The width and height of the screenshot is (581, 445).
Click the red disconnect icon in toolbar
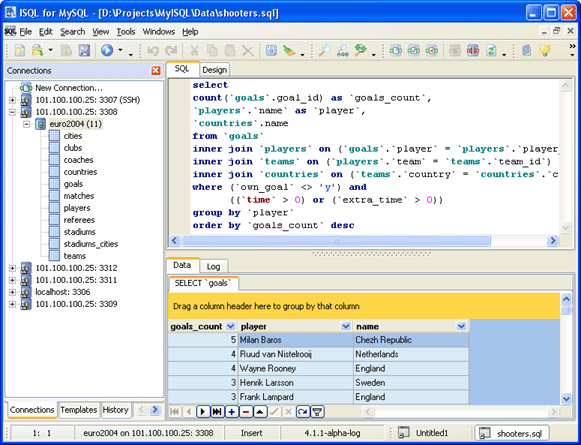(473, 50)
